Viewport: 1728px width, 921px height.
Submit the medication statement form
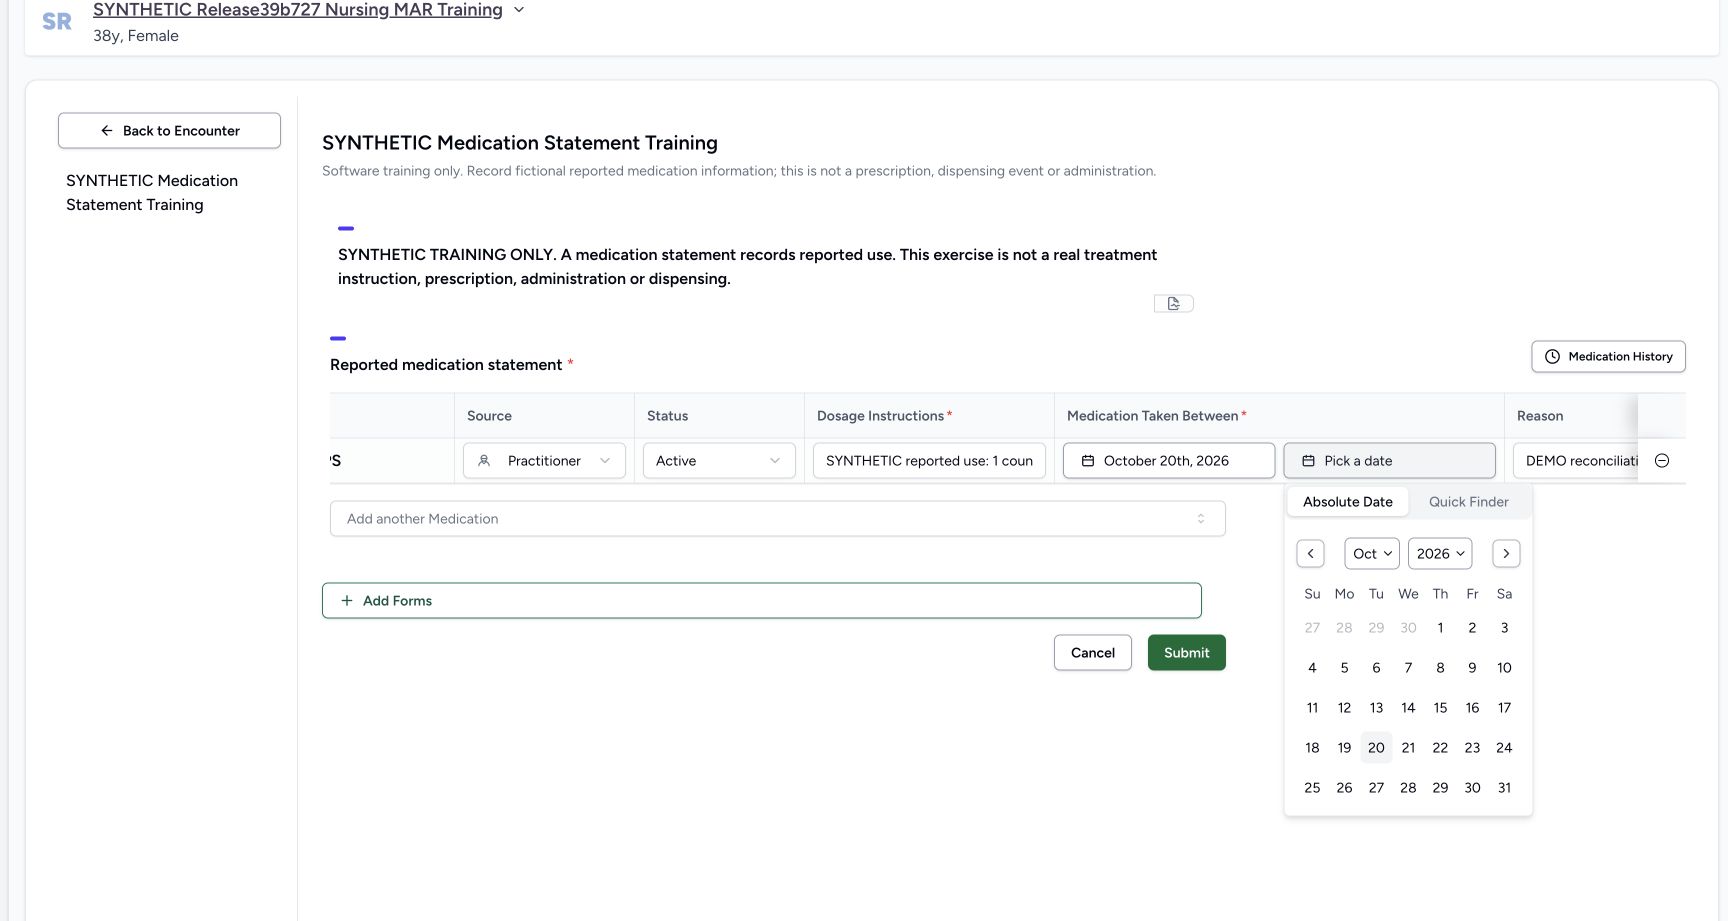pyautogui.click(x=1186, y=653)
